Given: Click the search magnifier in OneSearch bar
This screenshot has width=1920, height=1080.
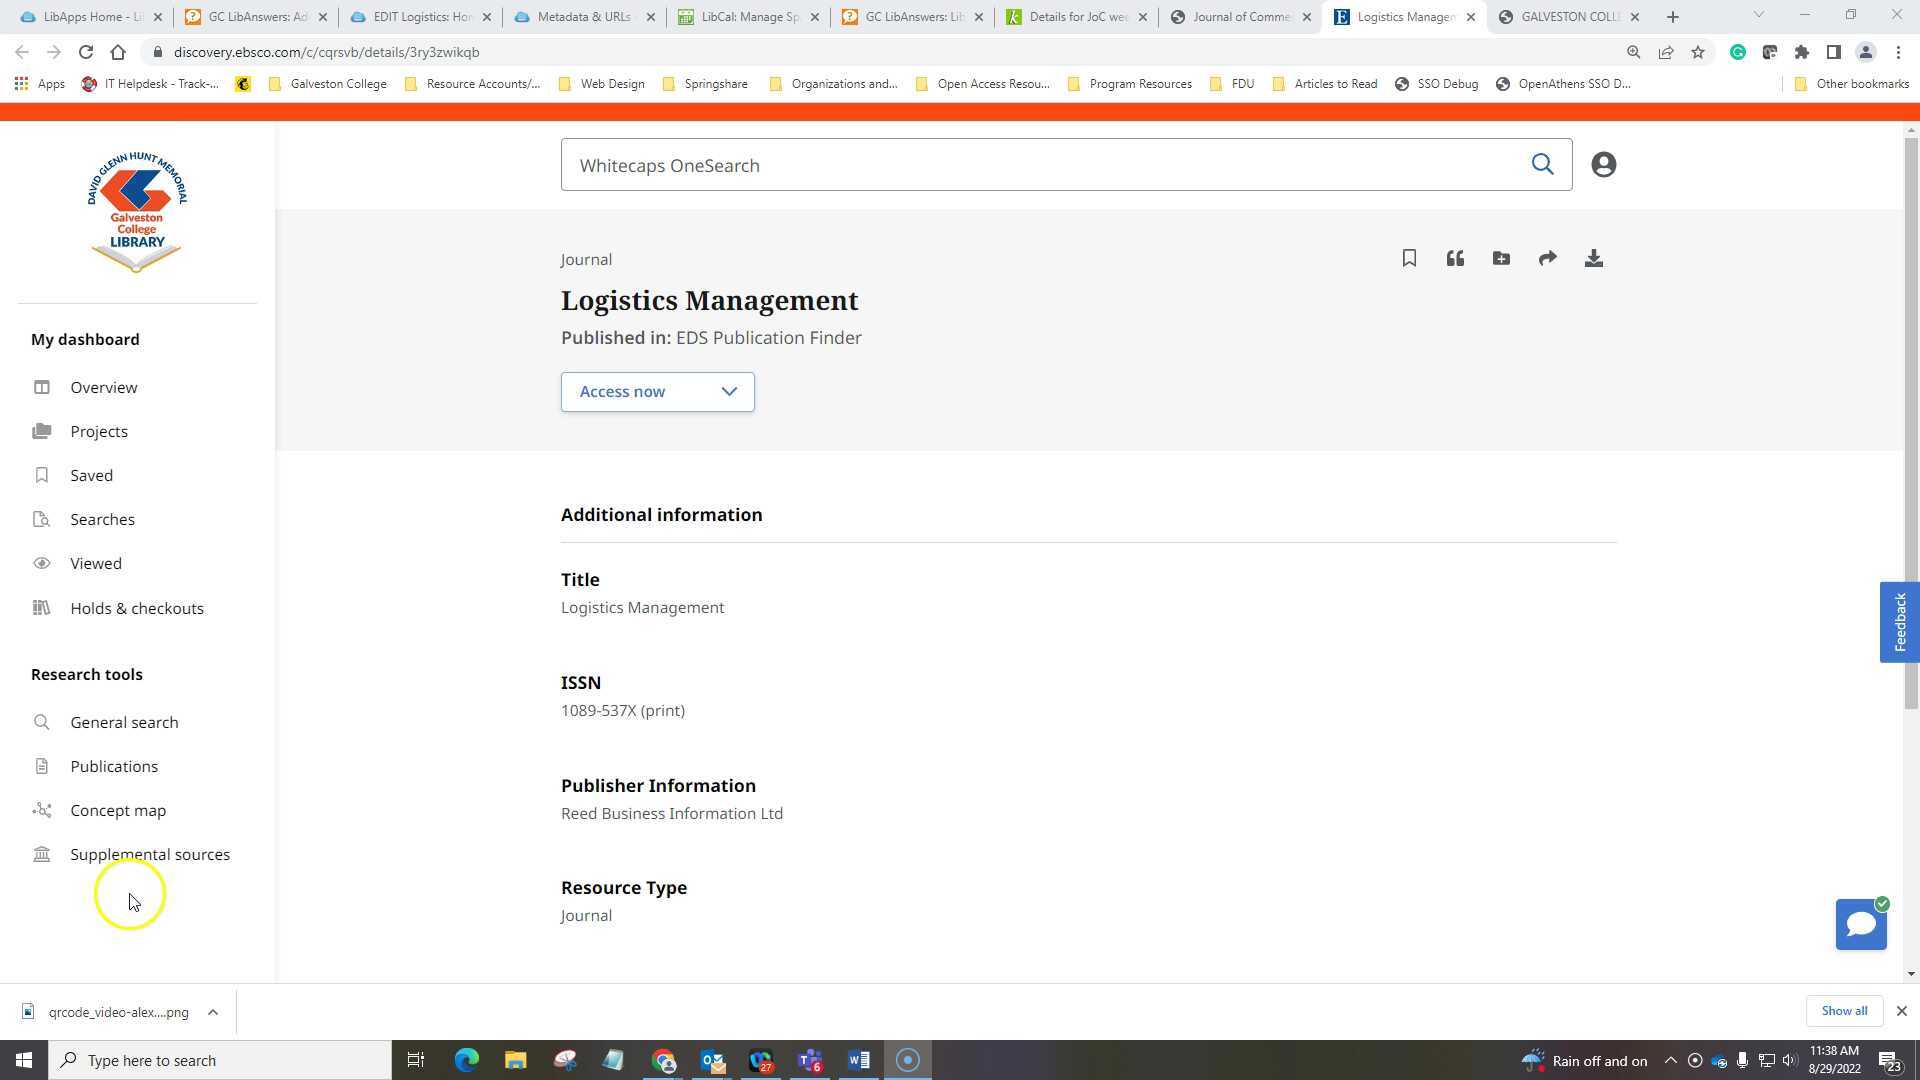Looking at the screenshot, I should (x=1543, y=164).
